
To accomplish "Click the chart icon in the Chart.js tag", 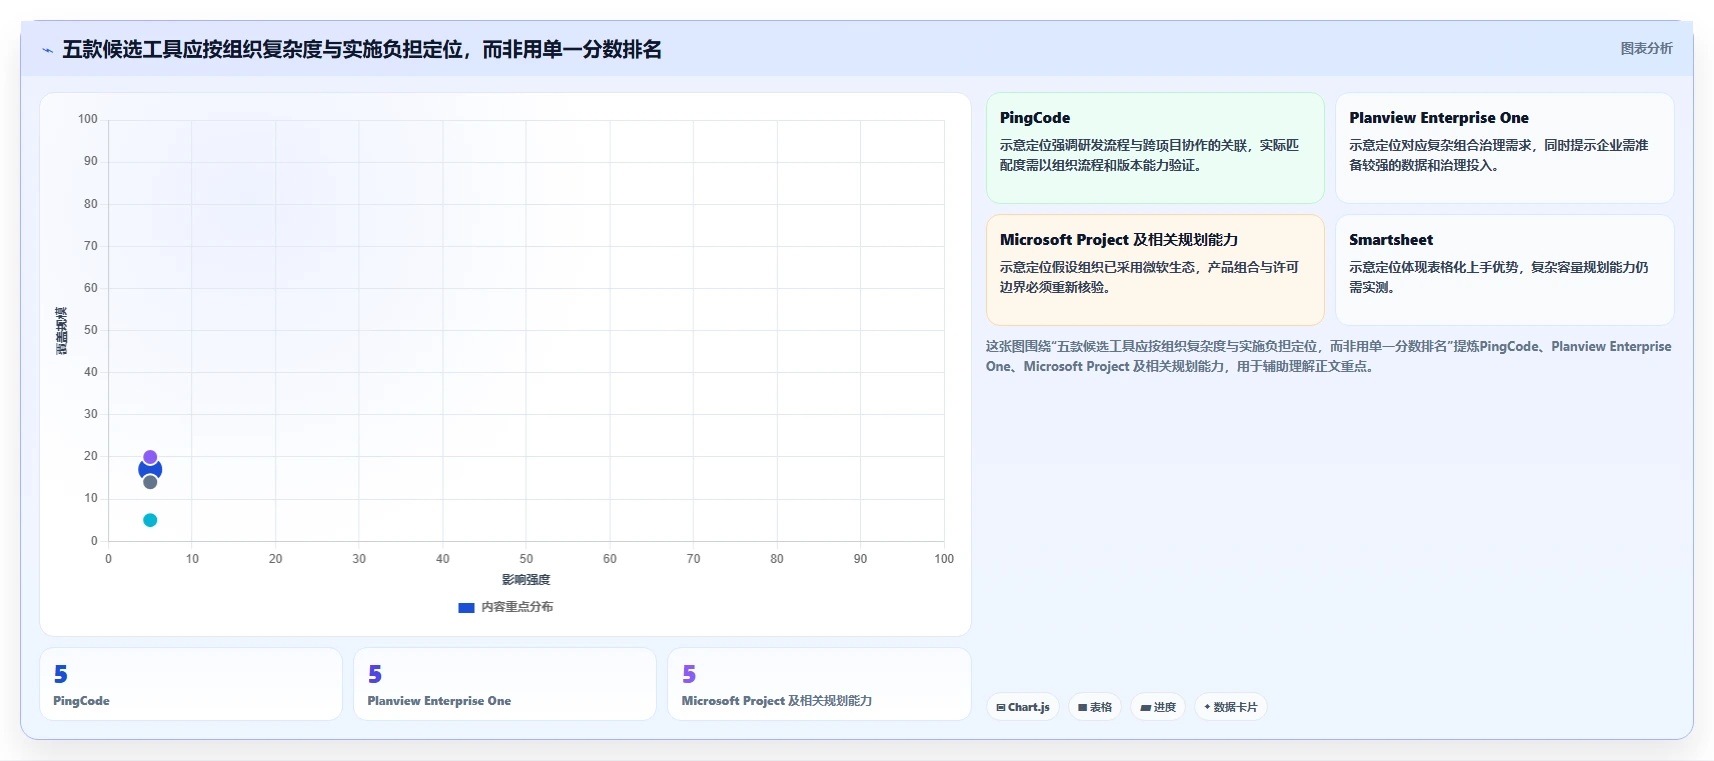I will [1001, 707].
